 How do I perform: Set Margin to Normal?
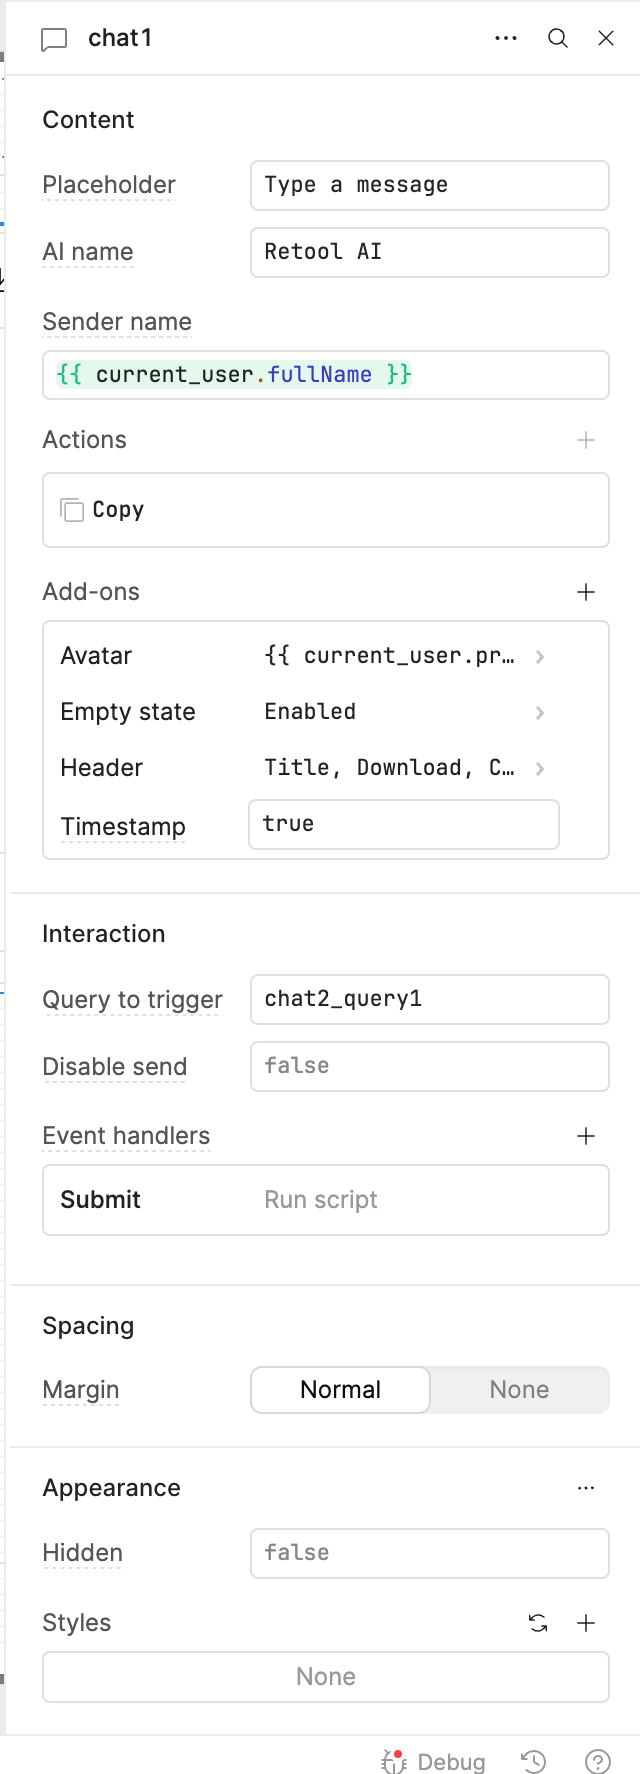[340, 1390]
